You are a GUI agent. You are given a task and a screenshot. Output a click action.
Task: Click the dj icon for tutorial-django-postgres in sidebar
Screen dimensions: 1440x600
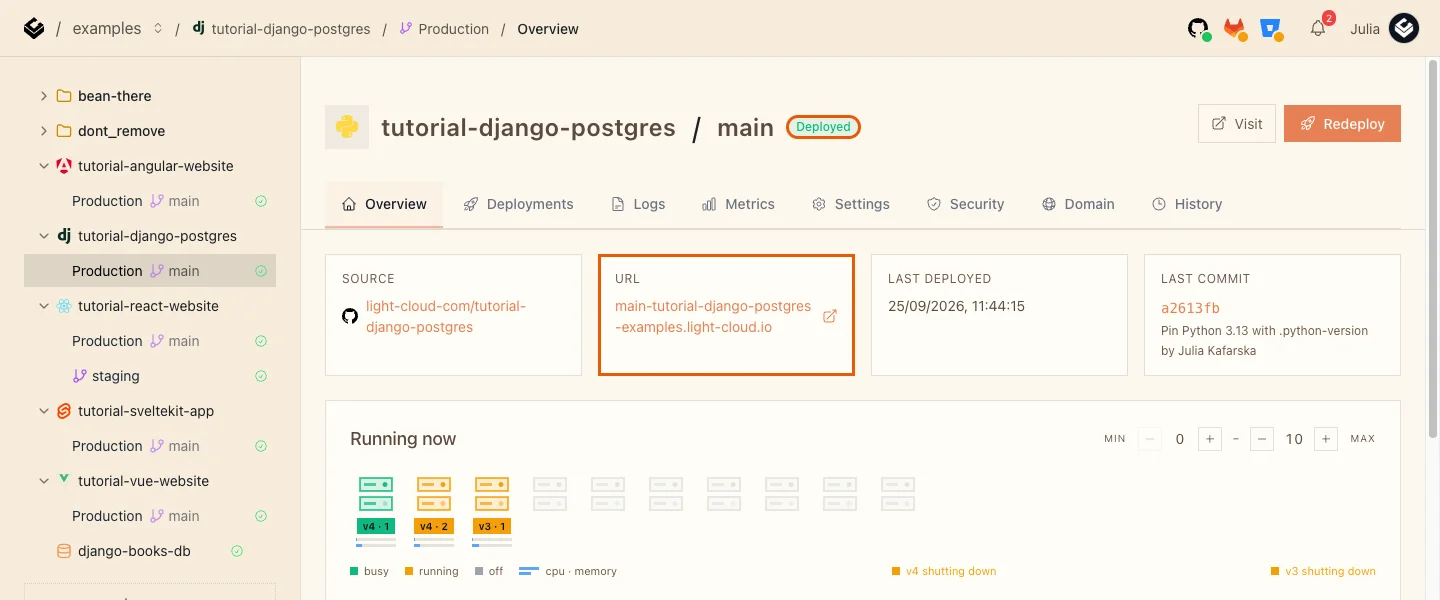(x=64, y=236)
